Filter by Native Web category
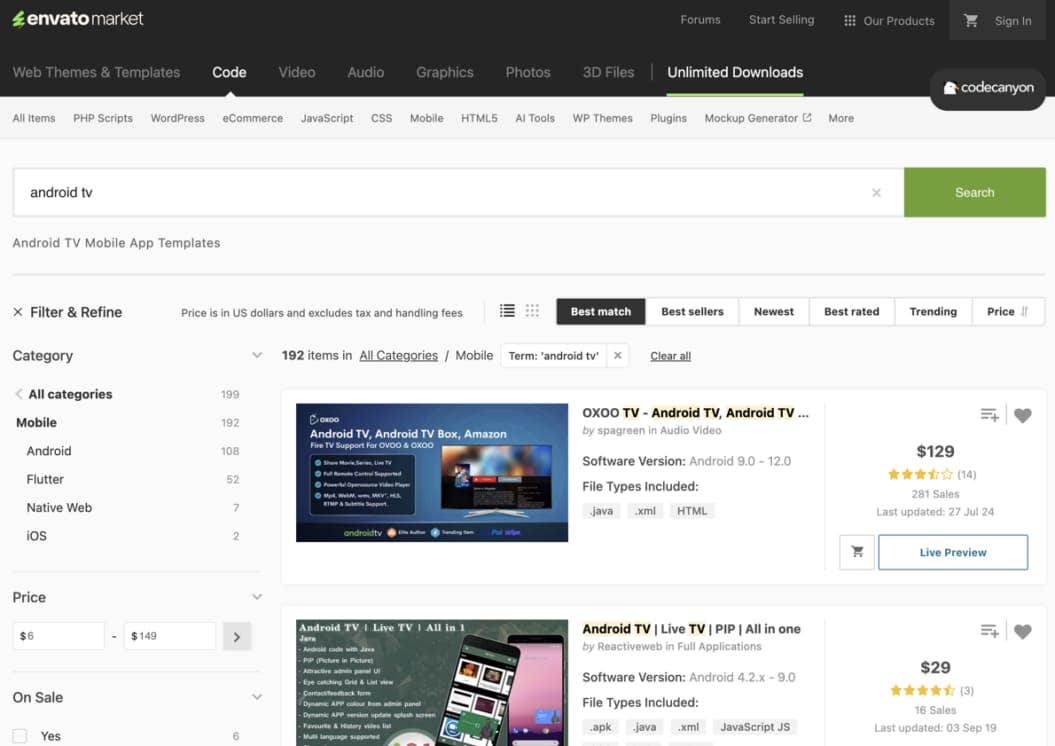 [x=59, y=507]
